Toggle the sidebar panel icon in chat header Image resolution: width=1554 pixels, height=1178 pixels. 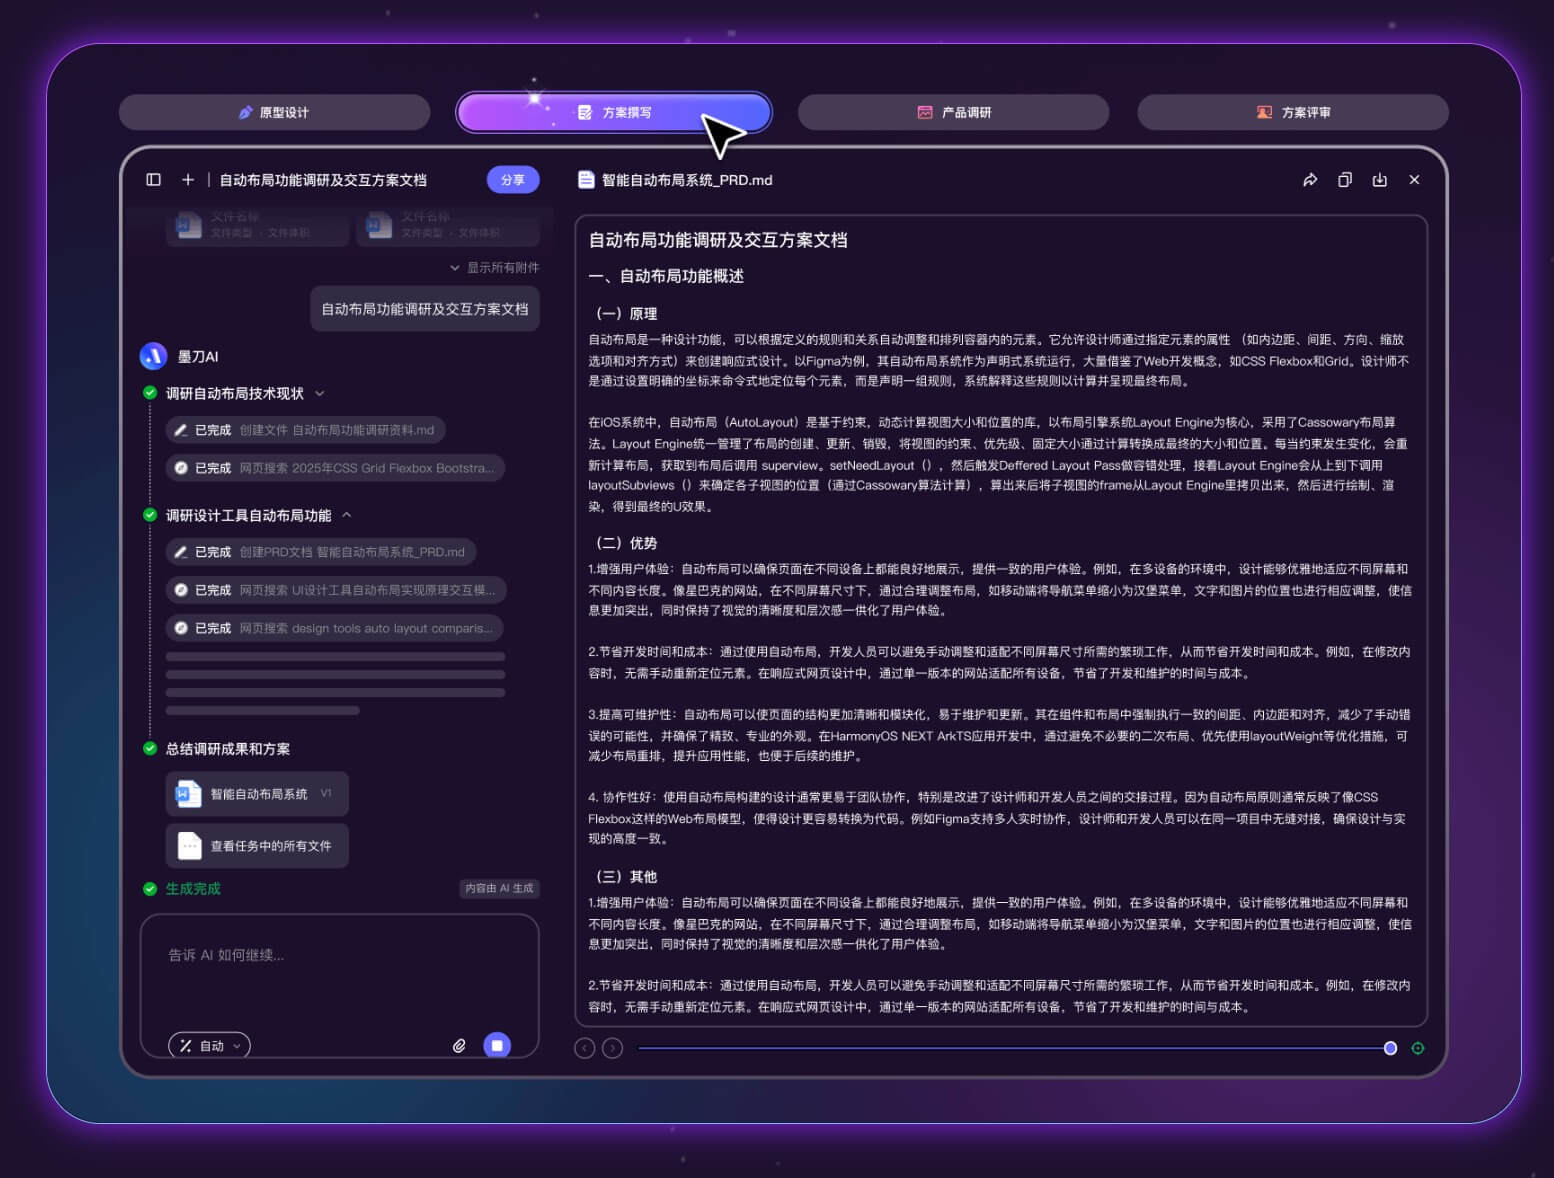coord(152,180)
